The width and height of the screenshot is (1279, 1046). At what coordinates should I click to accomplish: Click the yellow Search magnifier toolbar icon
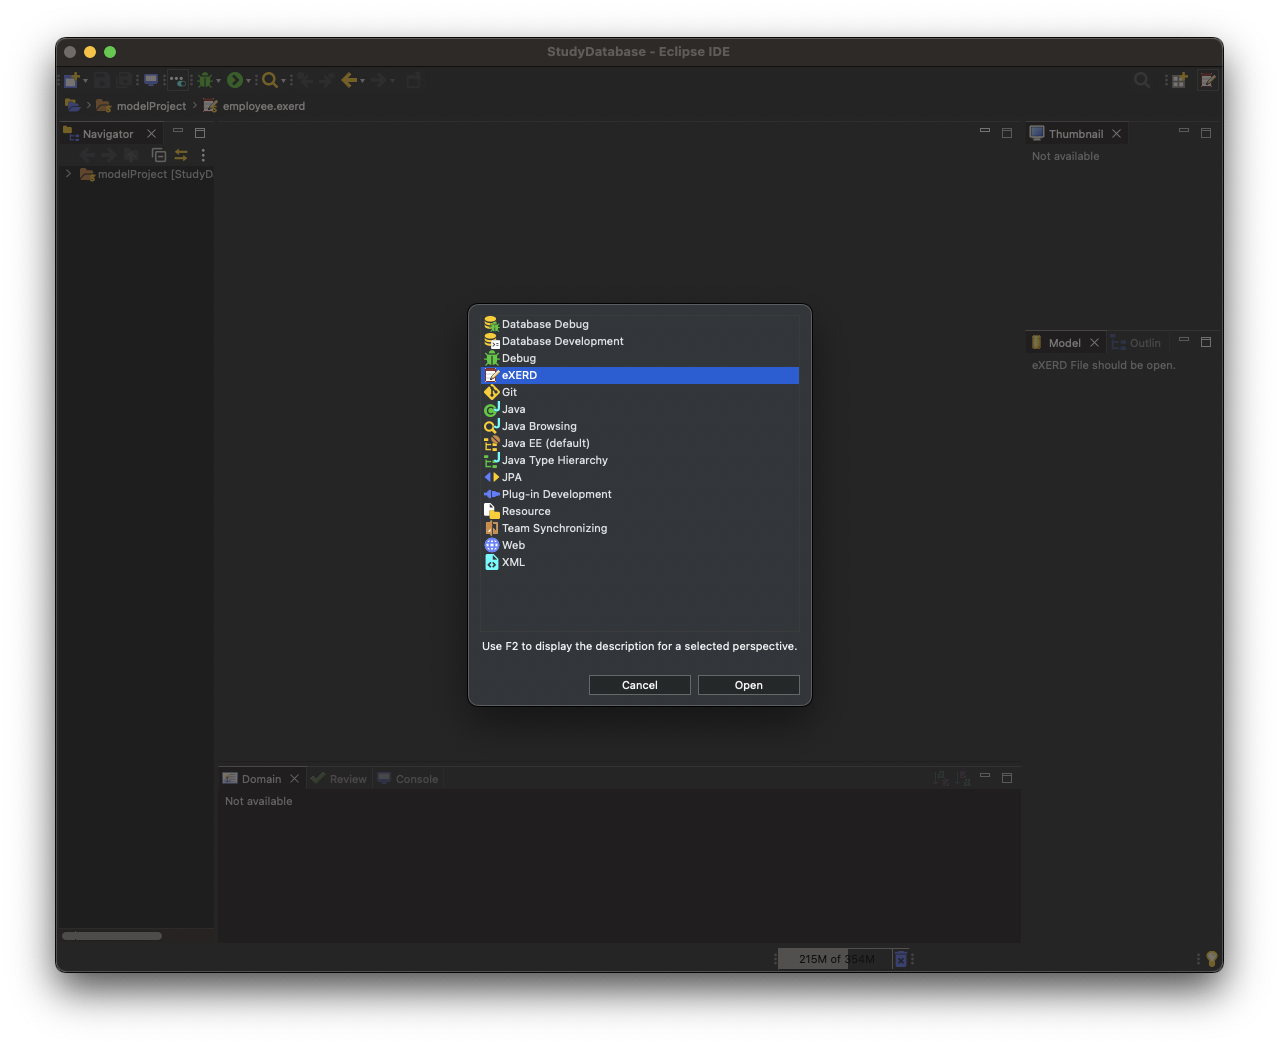pyautogui.click(x=269, y=80)
